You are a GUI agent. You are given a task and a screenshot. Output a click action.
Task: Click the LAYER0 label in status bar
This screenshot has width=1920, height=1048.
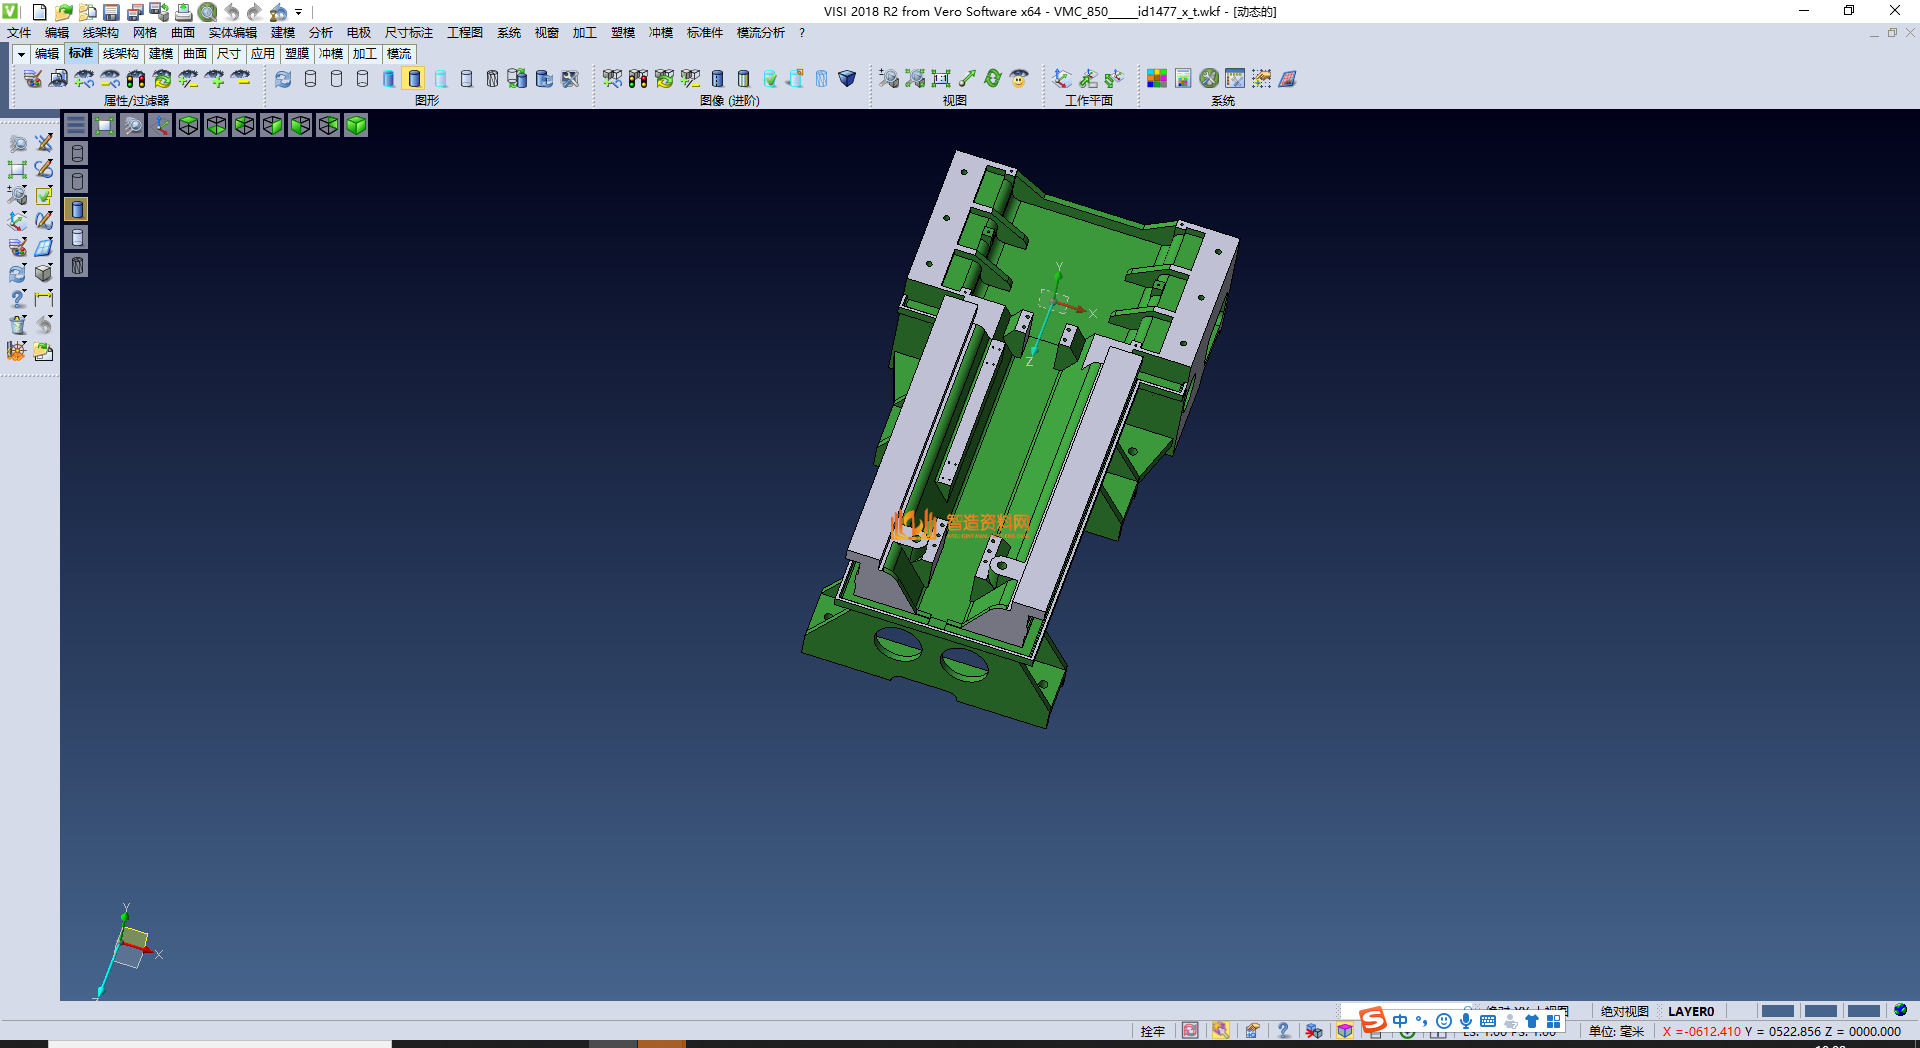click(x=1690, y=1011)
